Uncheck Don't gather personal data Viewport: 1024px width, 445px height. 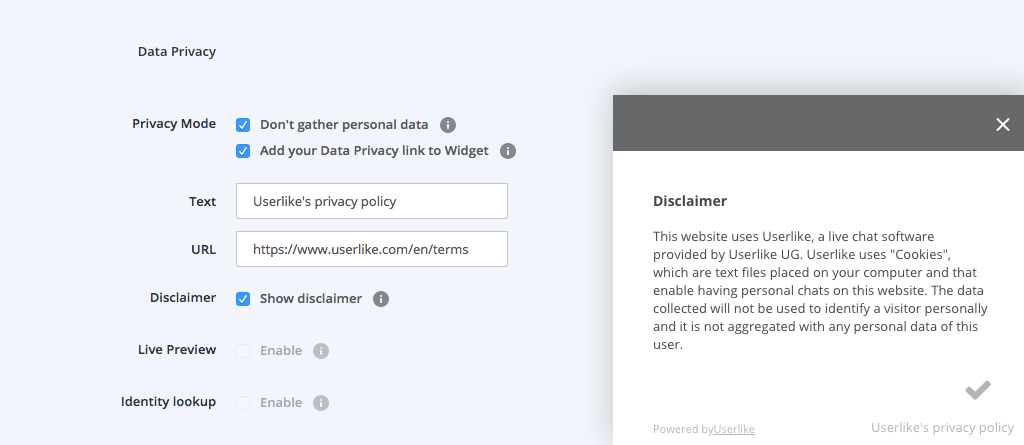pos(243,125)
